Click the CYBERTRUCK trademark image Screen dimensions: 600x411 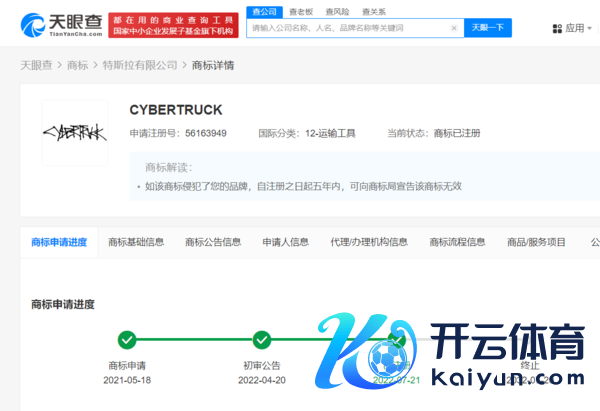click(75, 132)
